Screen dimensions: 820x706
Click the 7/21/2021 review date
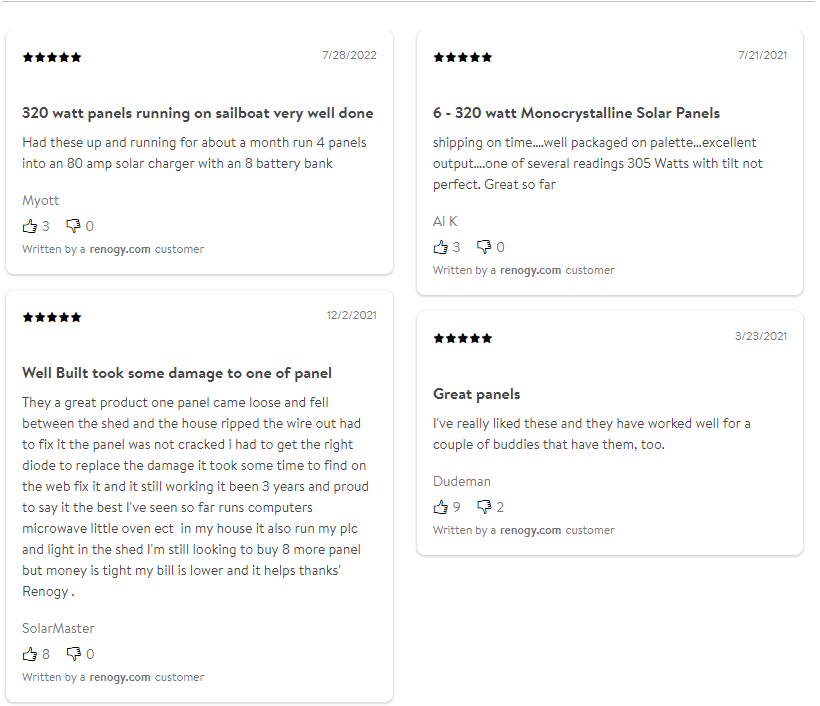tap(762, 55)
